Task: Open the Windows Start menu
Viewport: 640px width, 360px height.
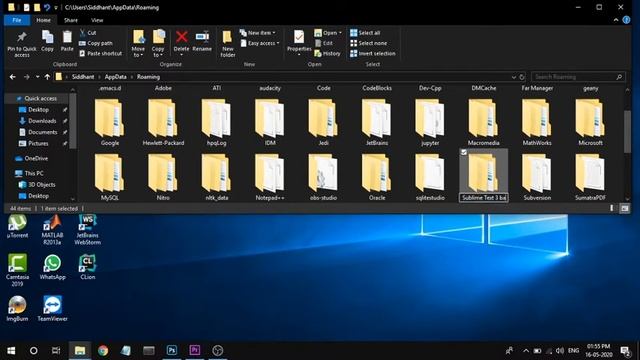Action: [11, 351]
